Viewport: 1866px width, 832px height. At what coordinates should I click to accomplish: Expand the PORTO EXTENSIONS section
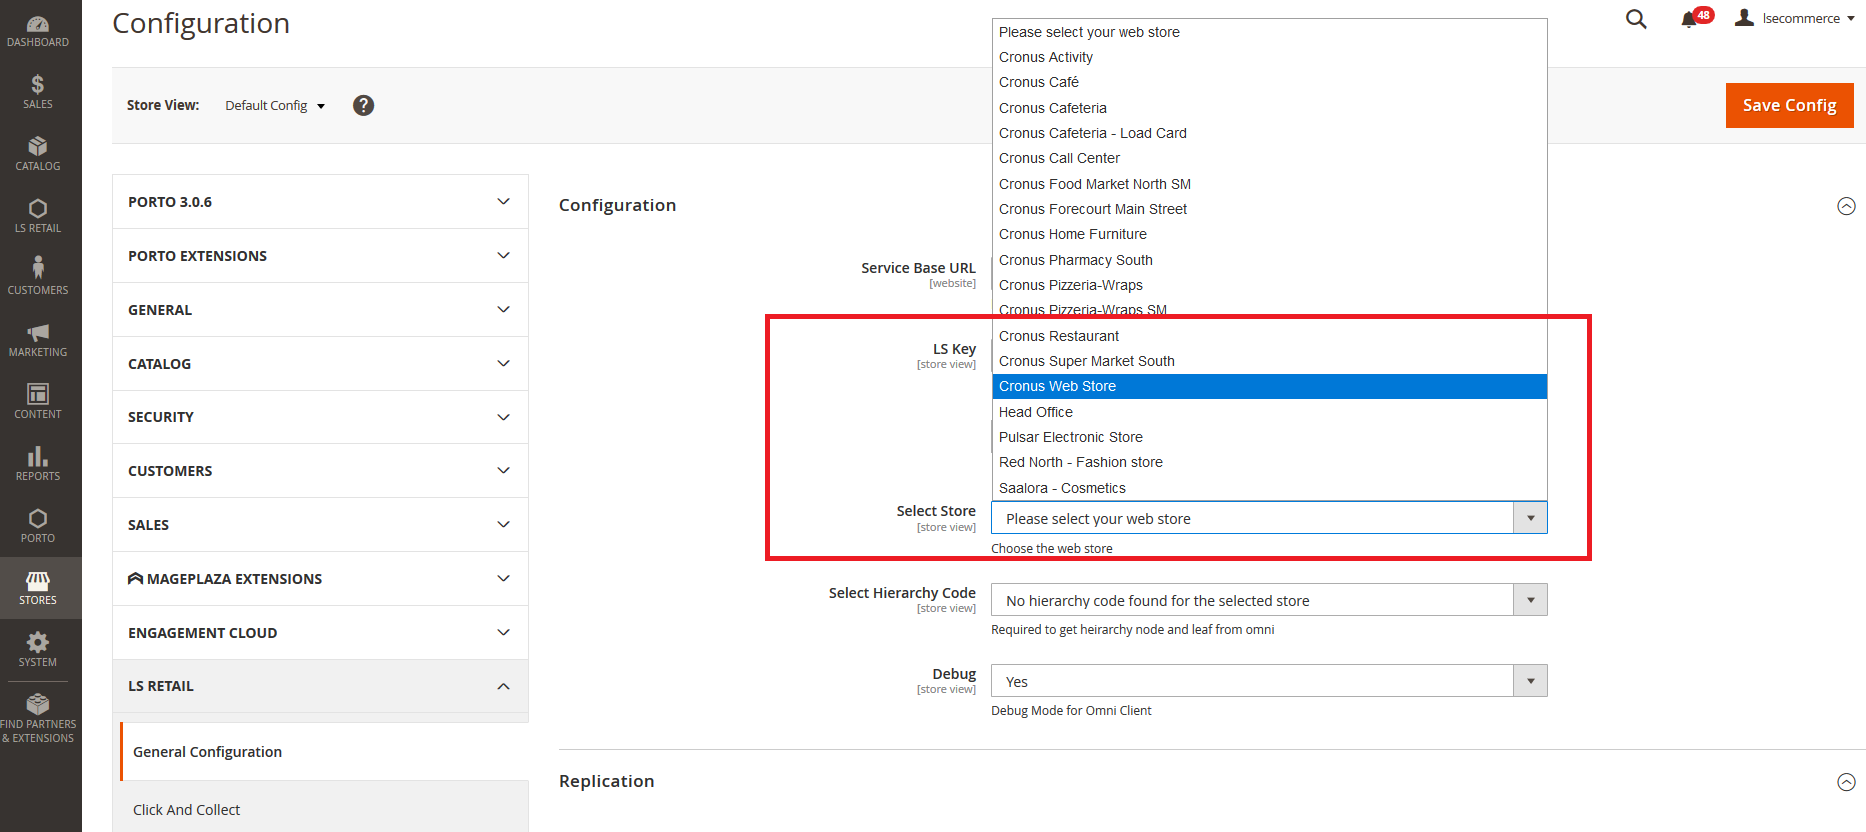[320, 256]
